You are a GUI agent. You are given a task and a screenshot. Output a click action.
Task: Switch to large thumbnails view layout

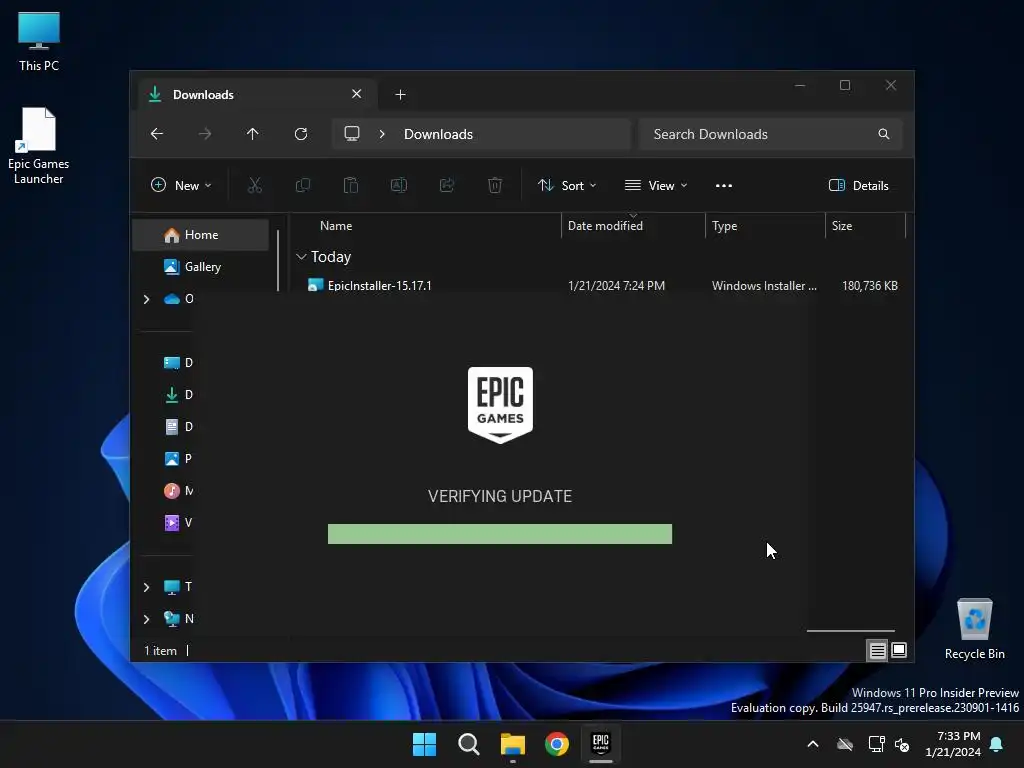[x=899, y=650]
